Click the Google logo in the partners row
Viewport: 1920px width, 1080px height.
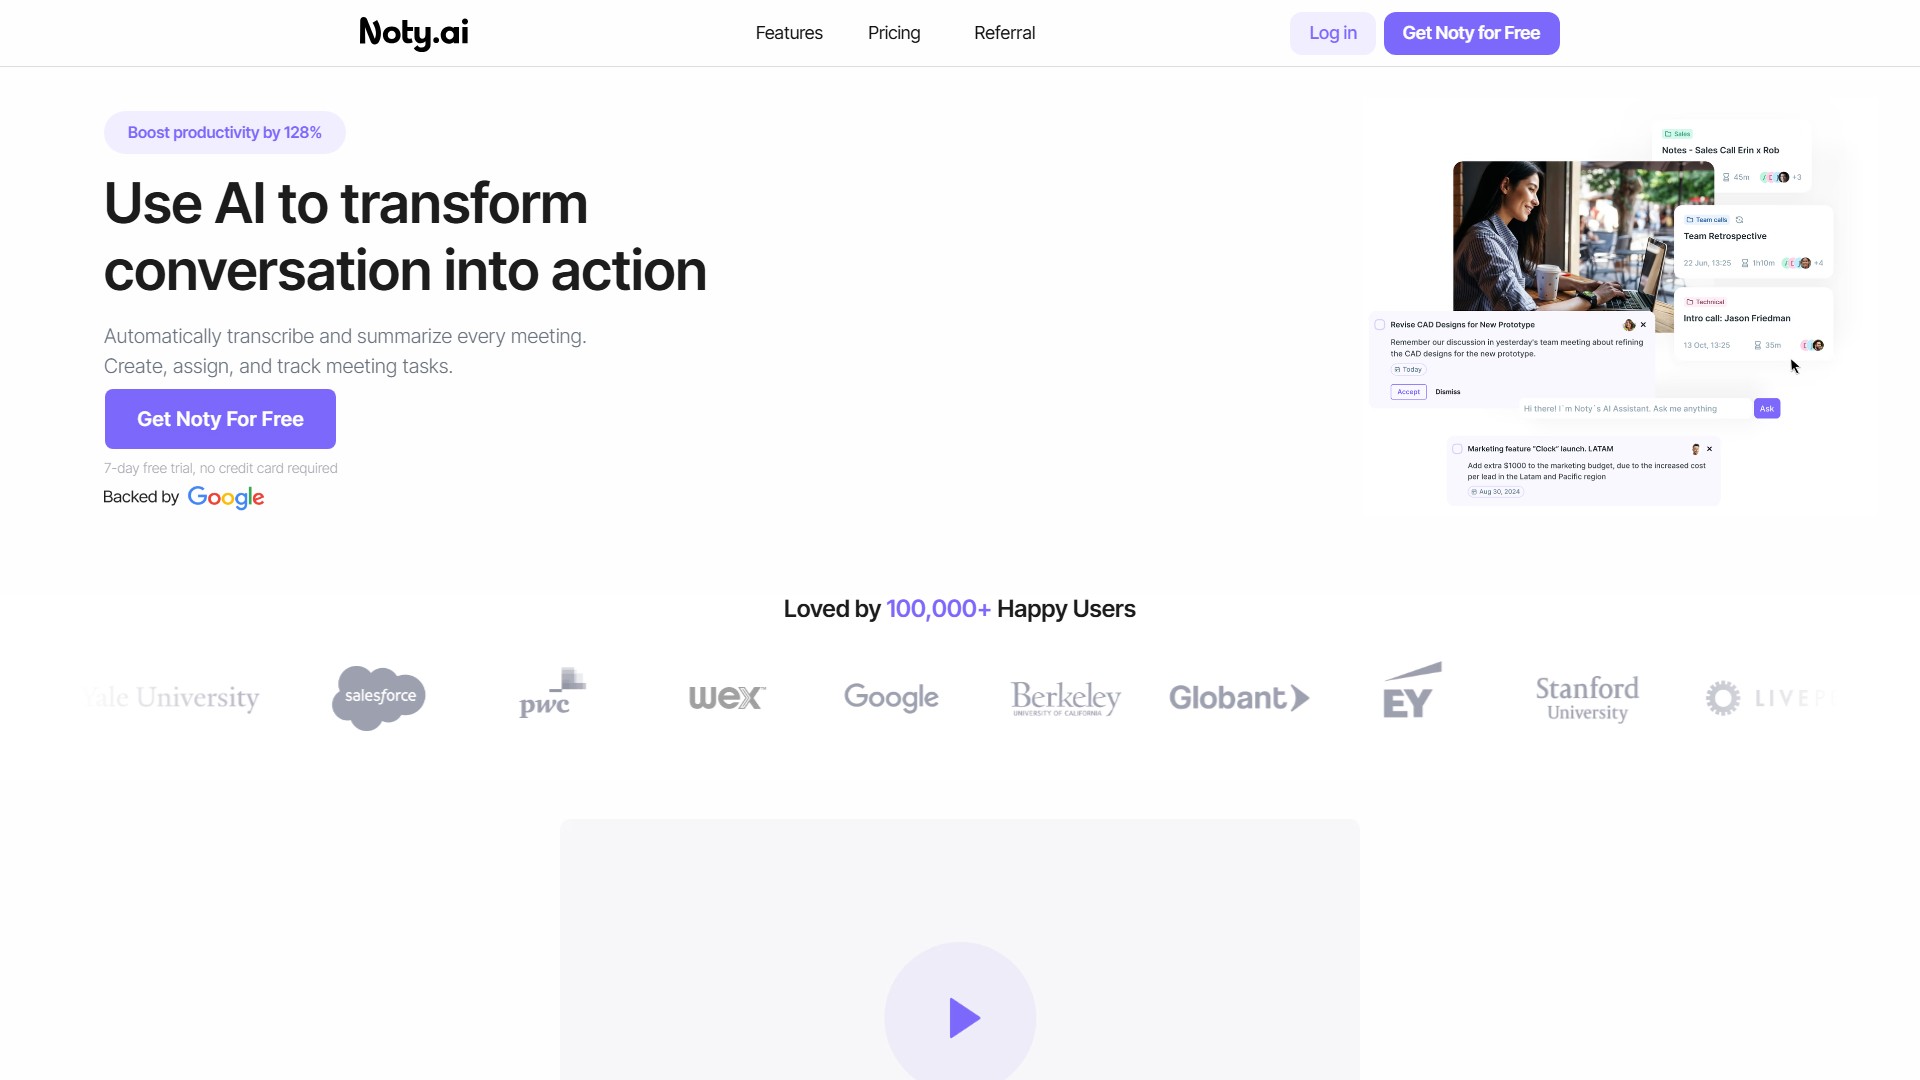pyautogui.click(x=890, y=697)
